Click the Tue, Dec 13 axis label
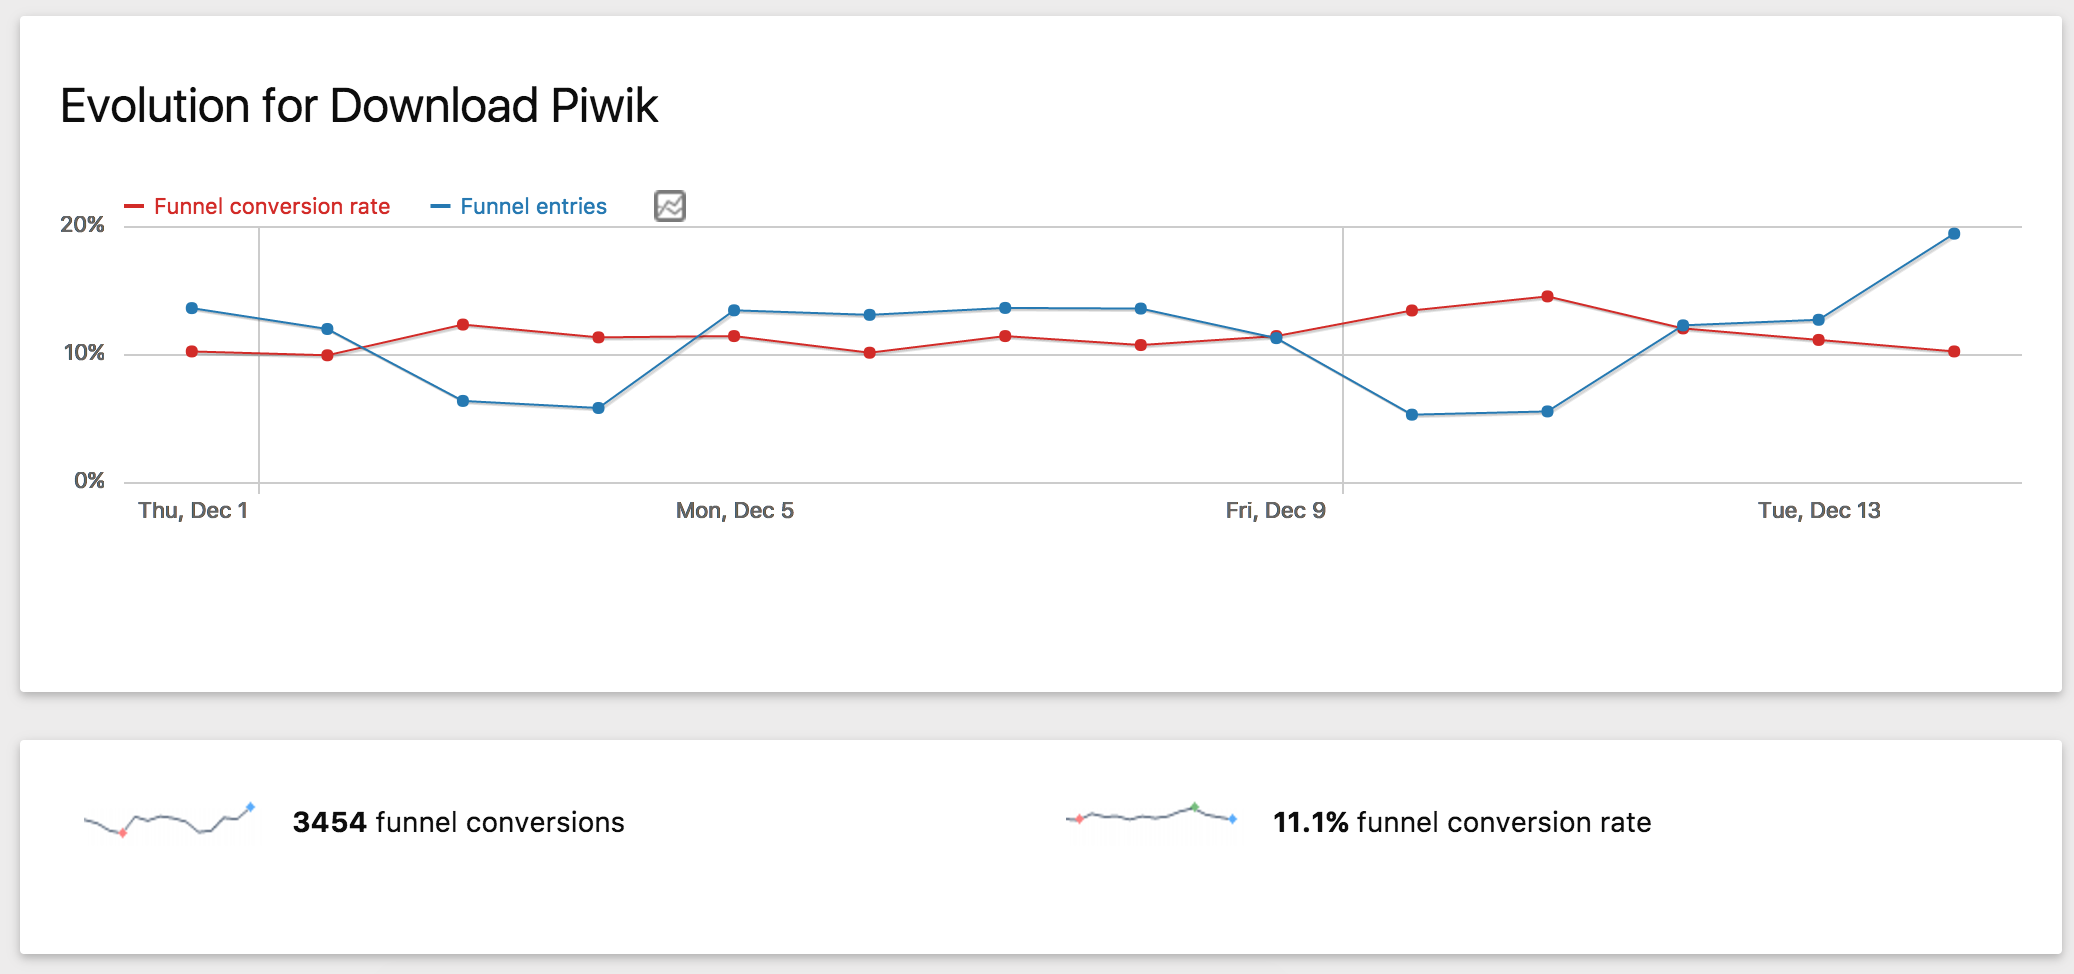Viewport: 2074px width, 974px height. 1818,511
